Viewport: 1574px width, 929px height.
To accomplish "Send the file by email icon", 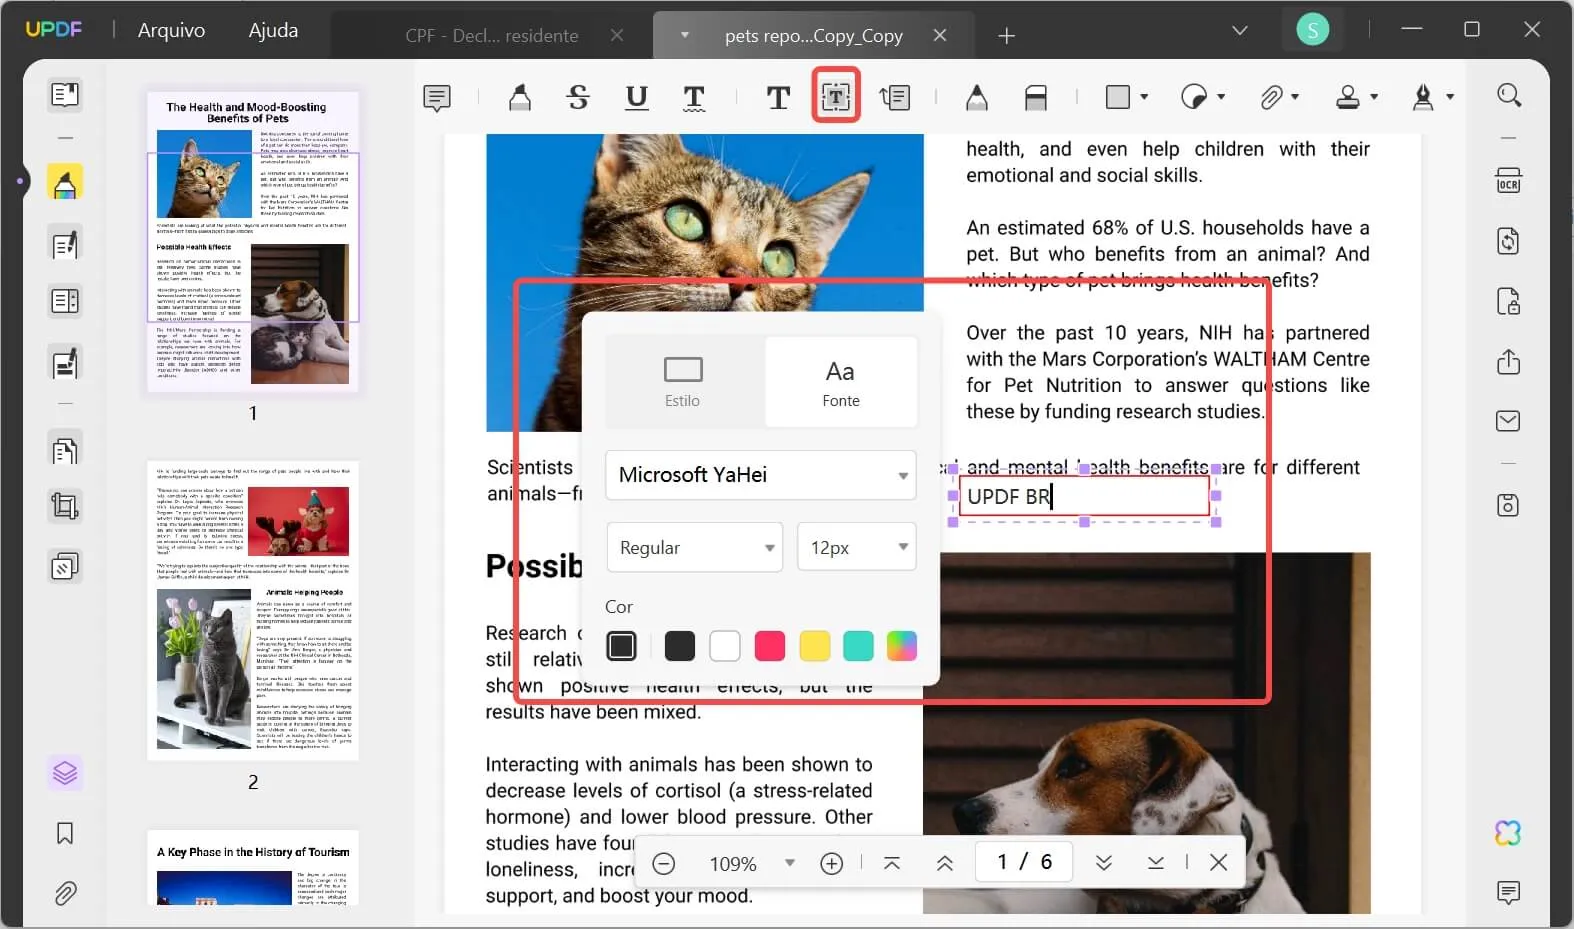I will [1508, 421].
